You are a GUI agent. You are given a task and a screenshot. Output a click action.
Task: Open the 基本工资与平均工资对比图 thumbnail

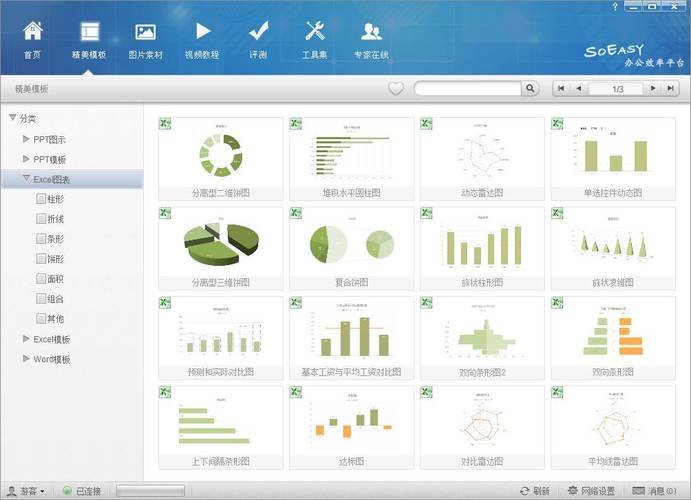pos(351,338)
